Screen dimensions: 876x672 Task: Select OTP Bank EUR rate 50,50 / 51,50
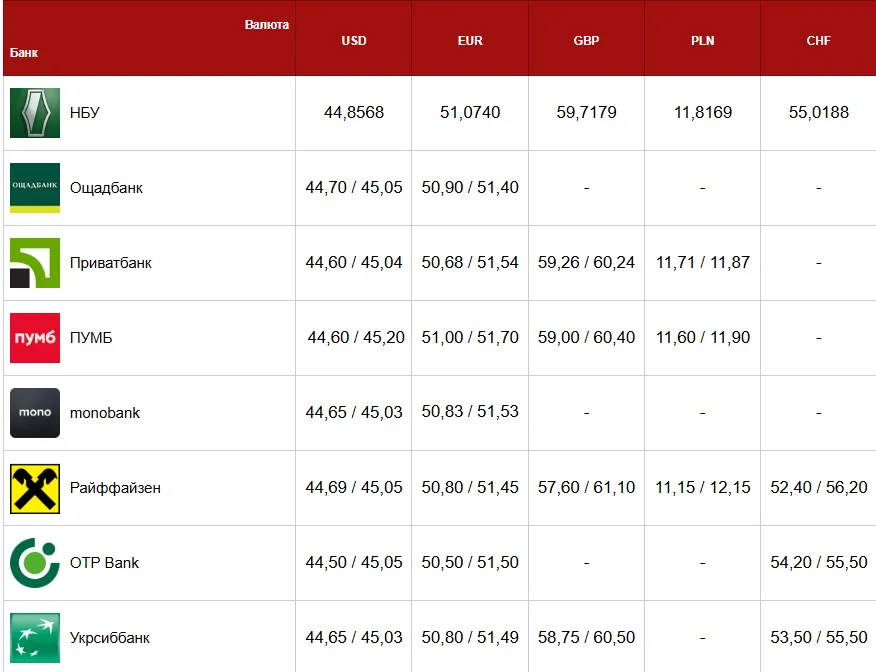[x=470, y=563]
